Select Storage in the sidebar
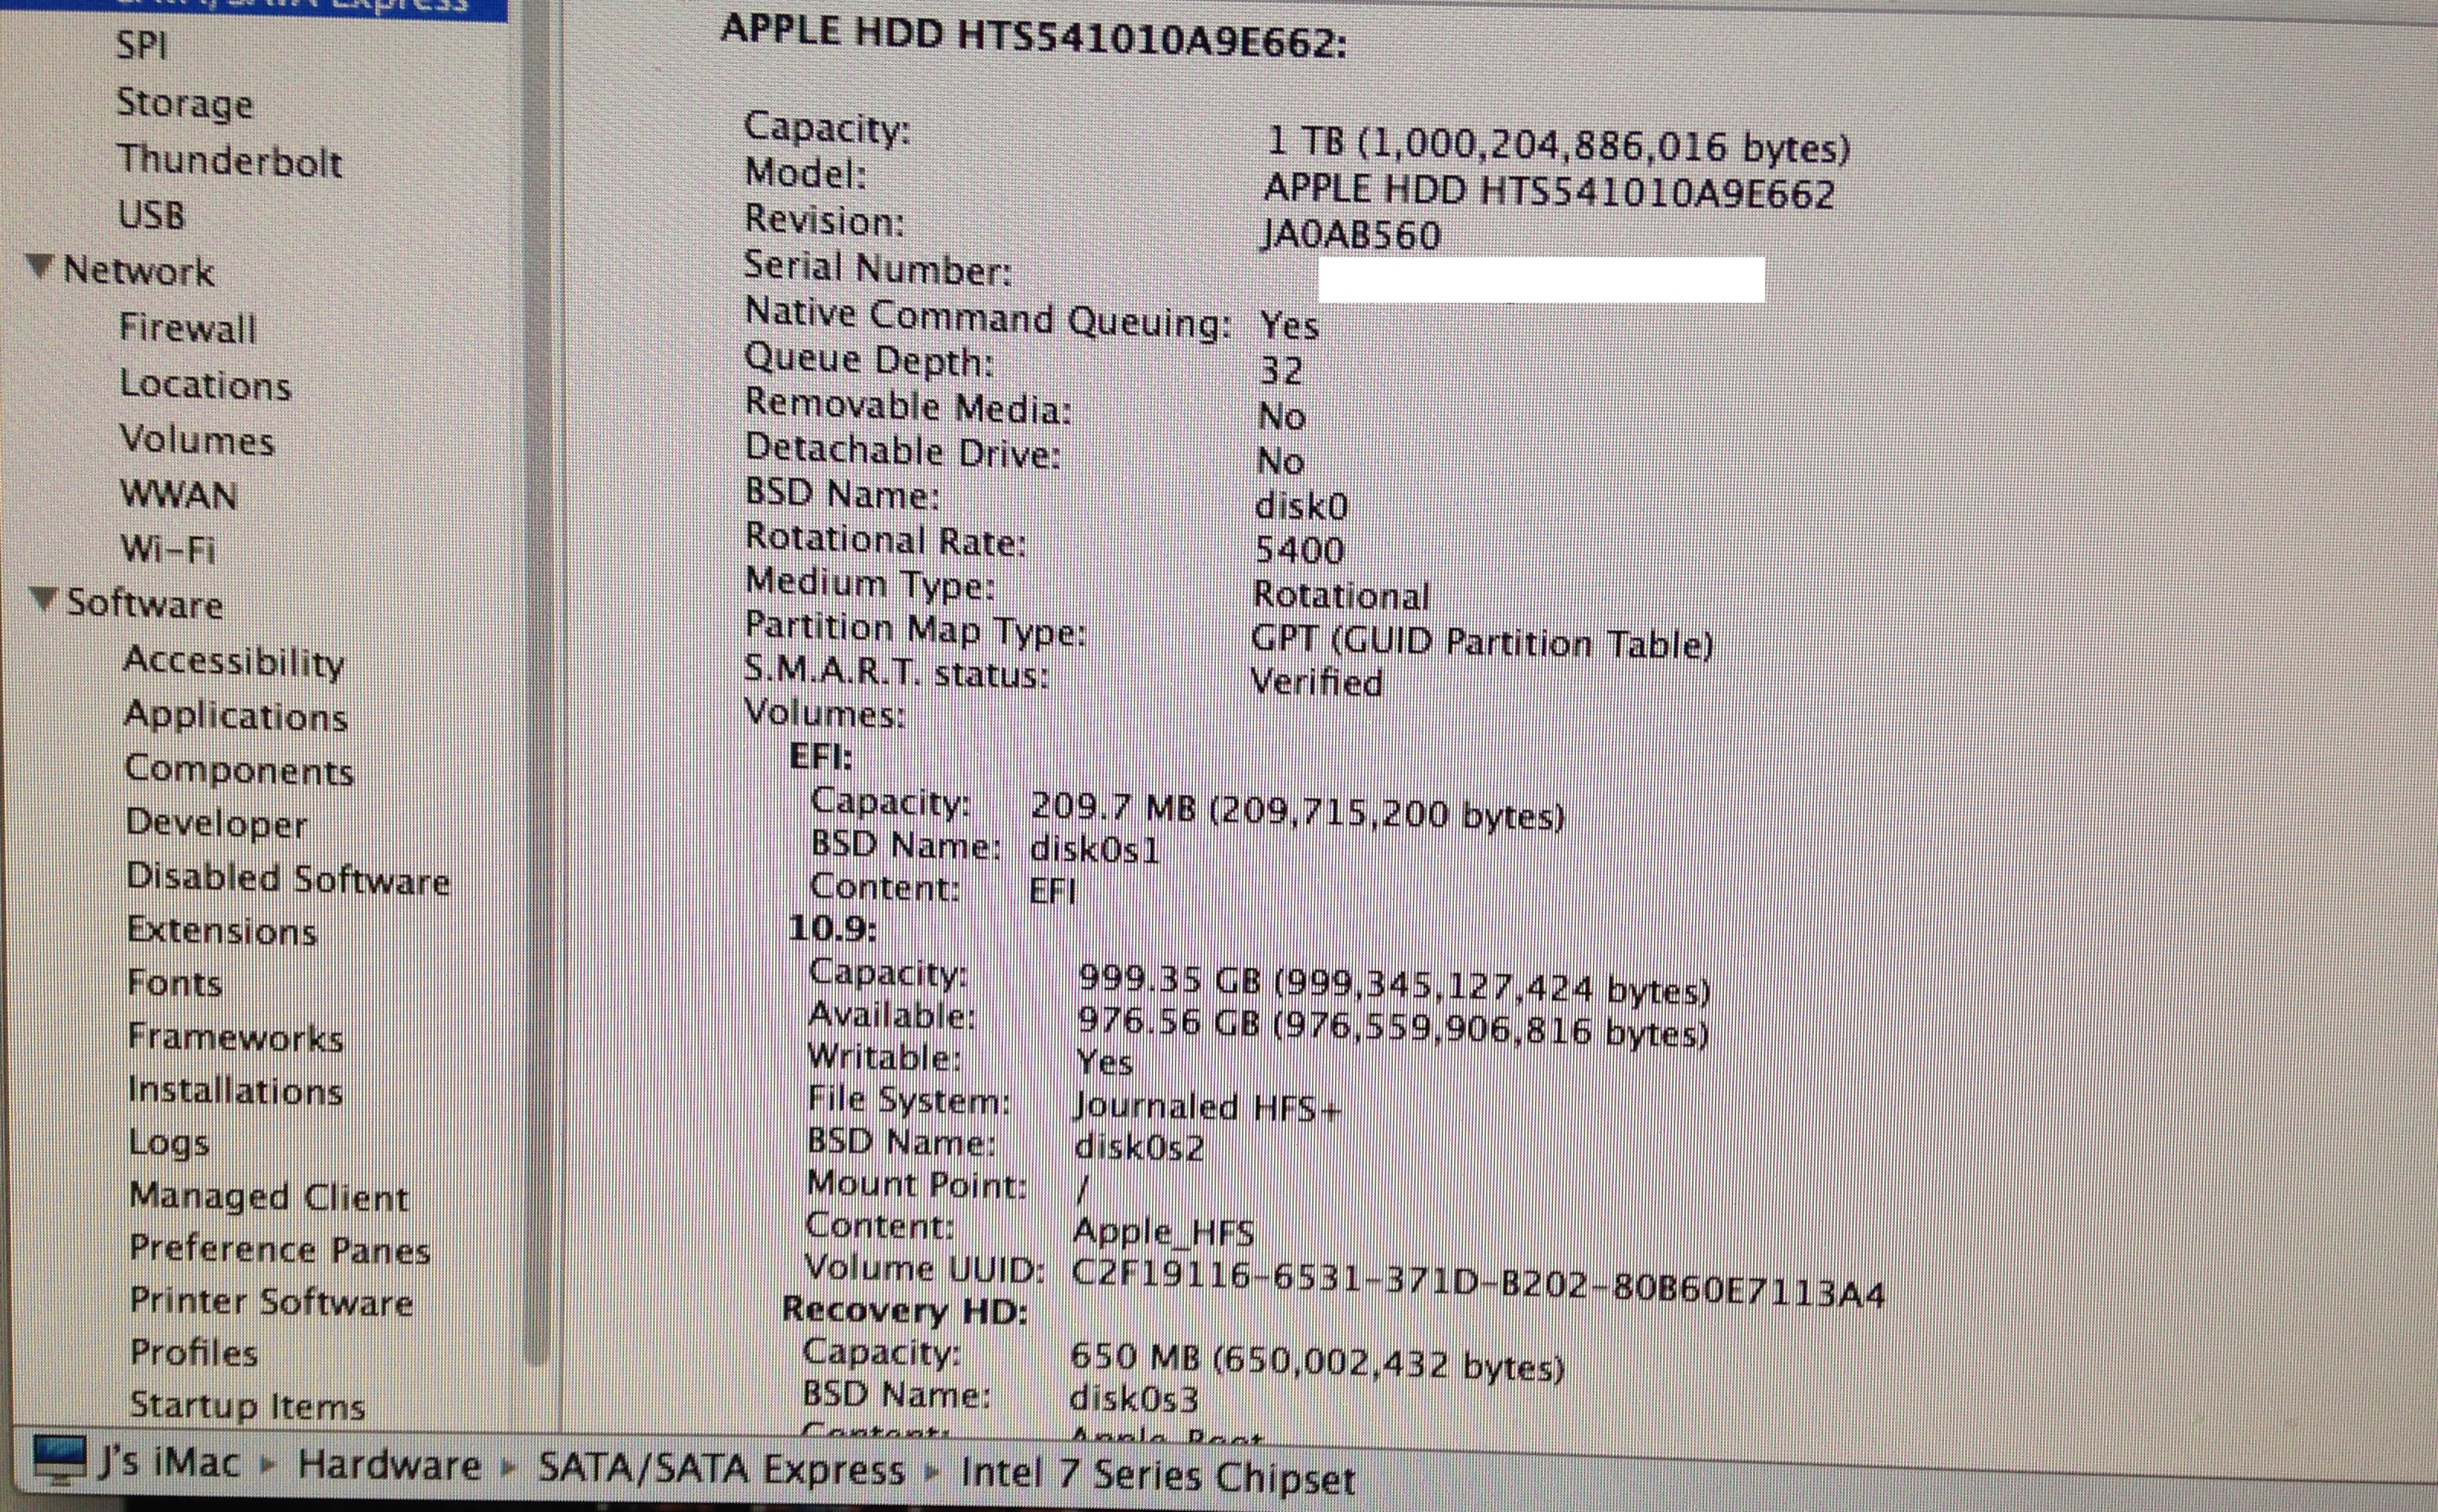The image size is (2438, 1512). [x=185, y=103]
